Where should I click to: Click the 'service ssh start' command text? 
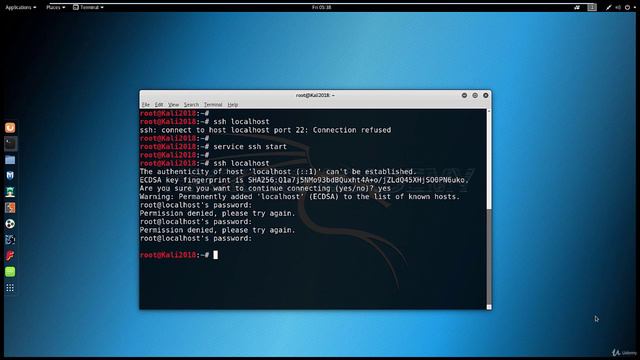250,147
